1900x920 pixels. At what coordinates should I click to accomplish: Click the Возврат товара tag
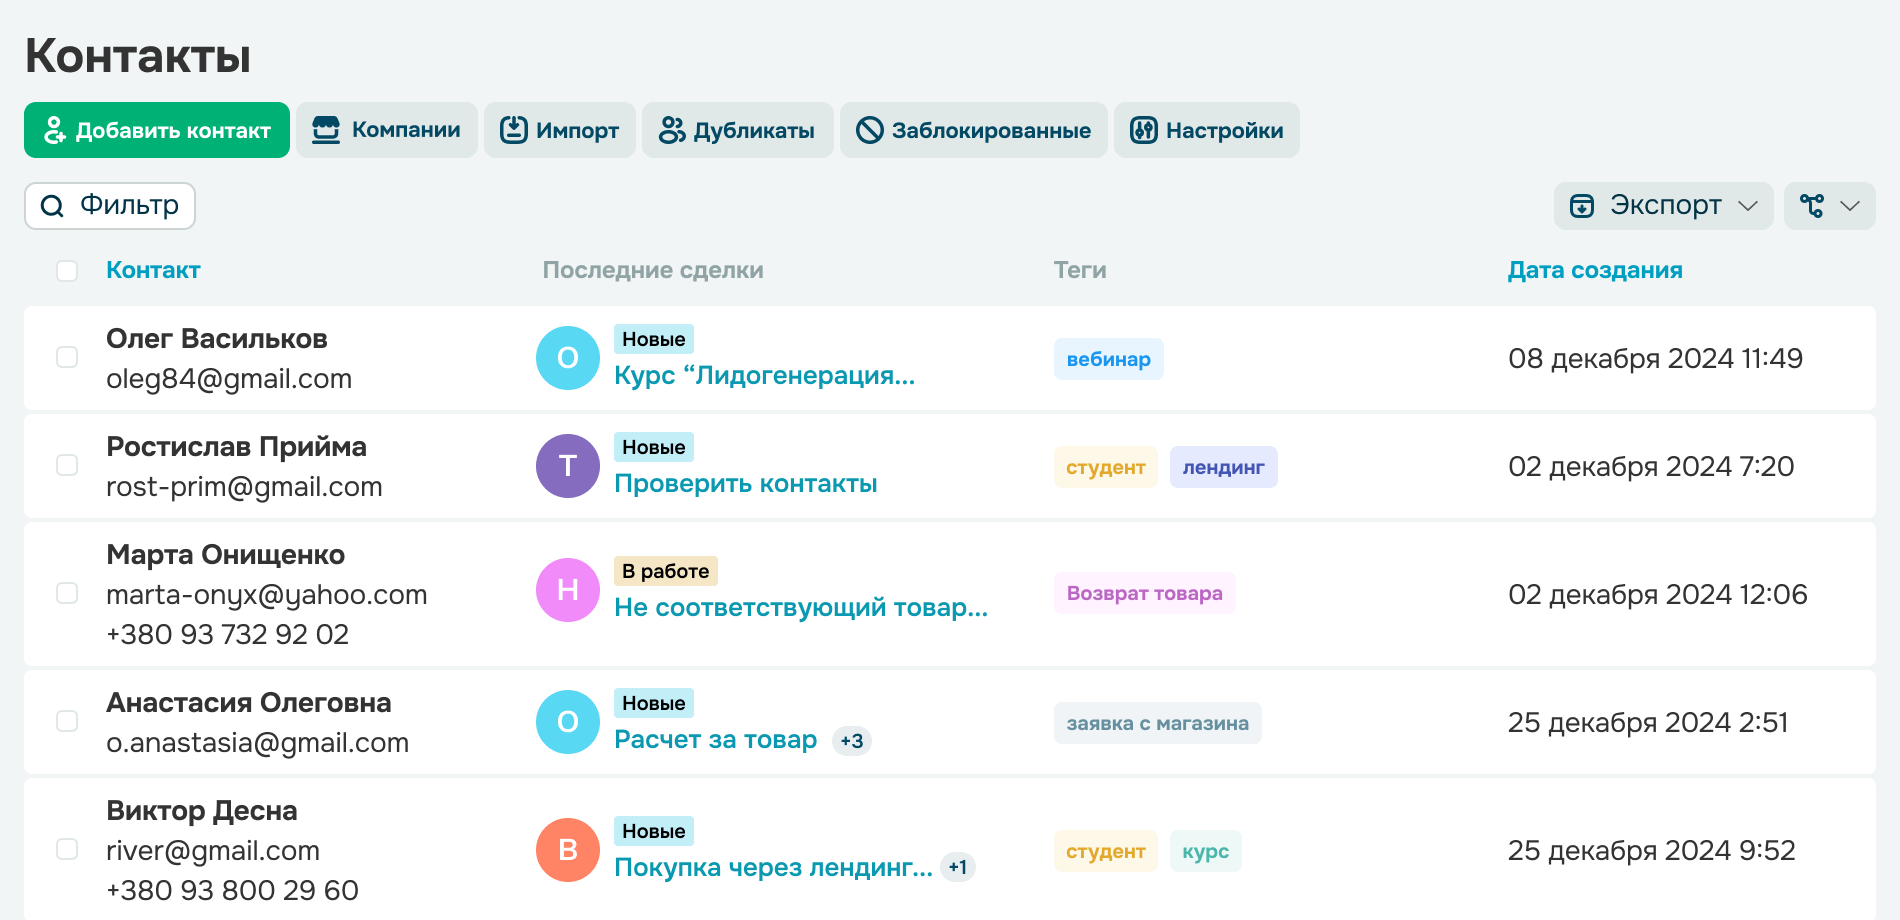pyautogui.click(x=1144, y=593)
